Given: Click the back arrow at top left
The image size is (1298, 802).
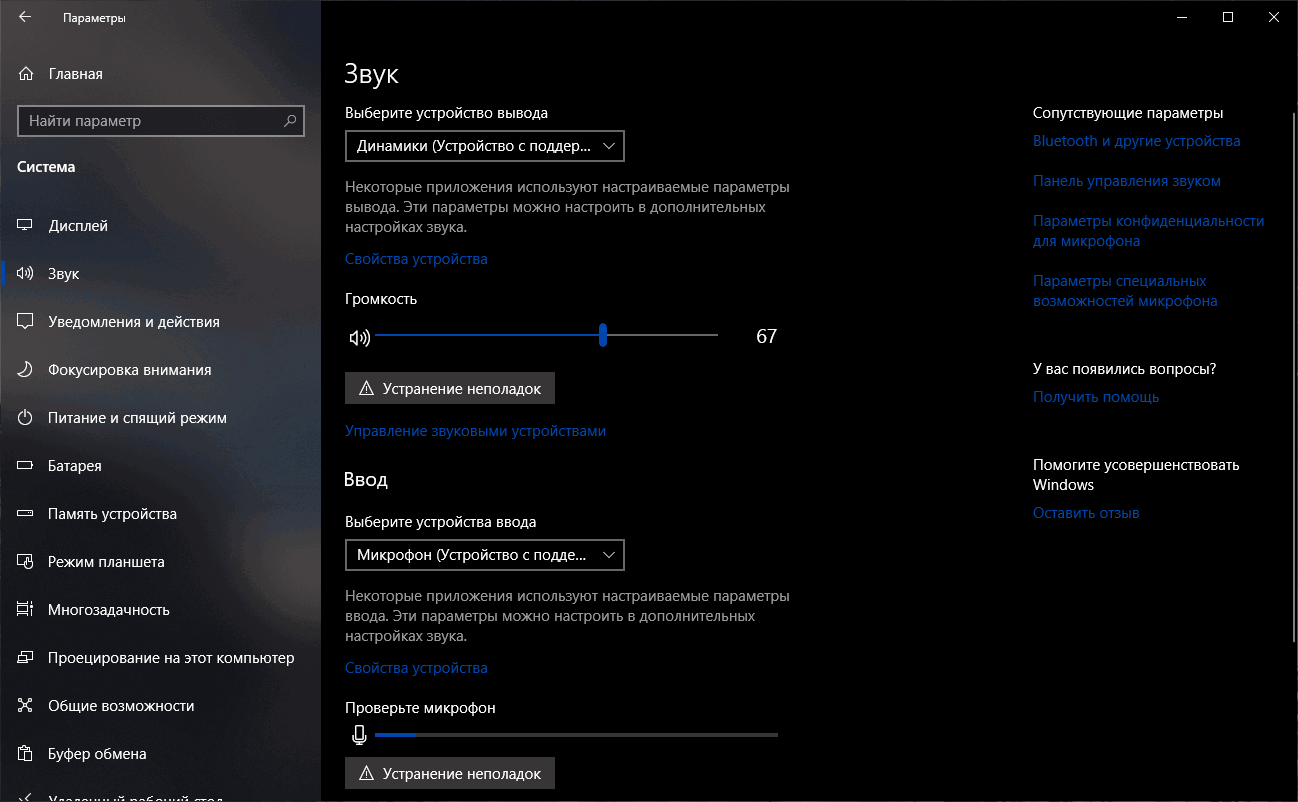Looking at the screenshot, I should [x=24, y=16].
